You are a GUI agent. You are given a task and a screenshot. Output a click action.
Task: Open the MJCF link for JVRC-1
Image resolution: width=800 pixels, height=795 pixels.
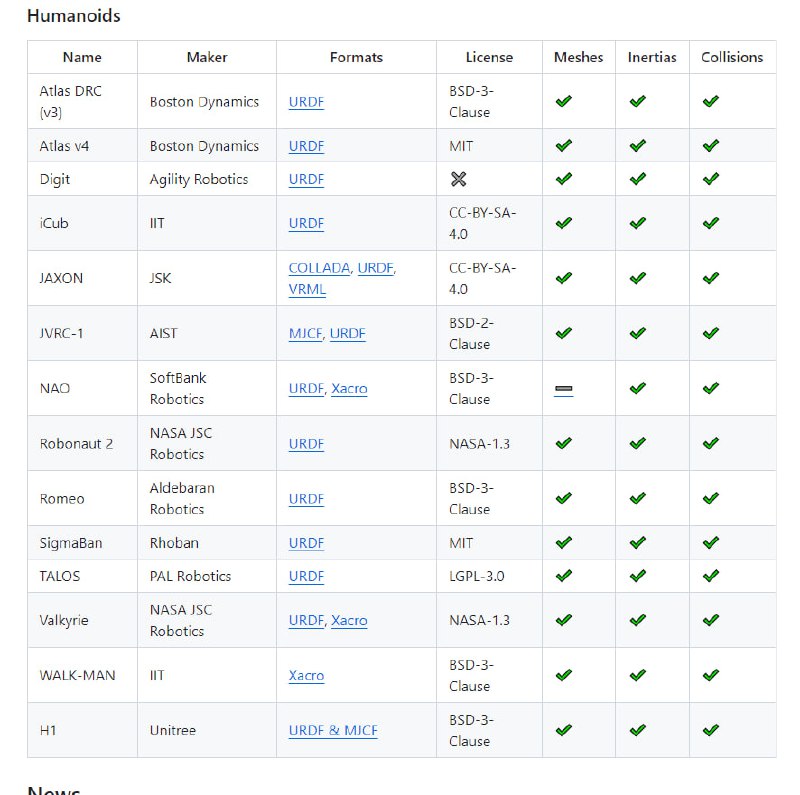[x=305, y=333]
